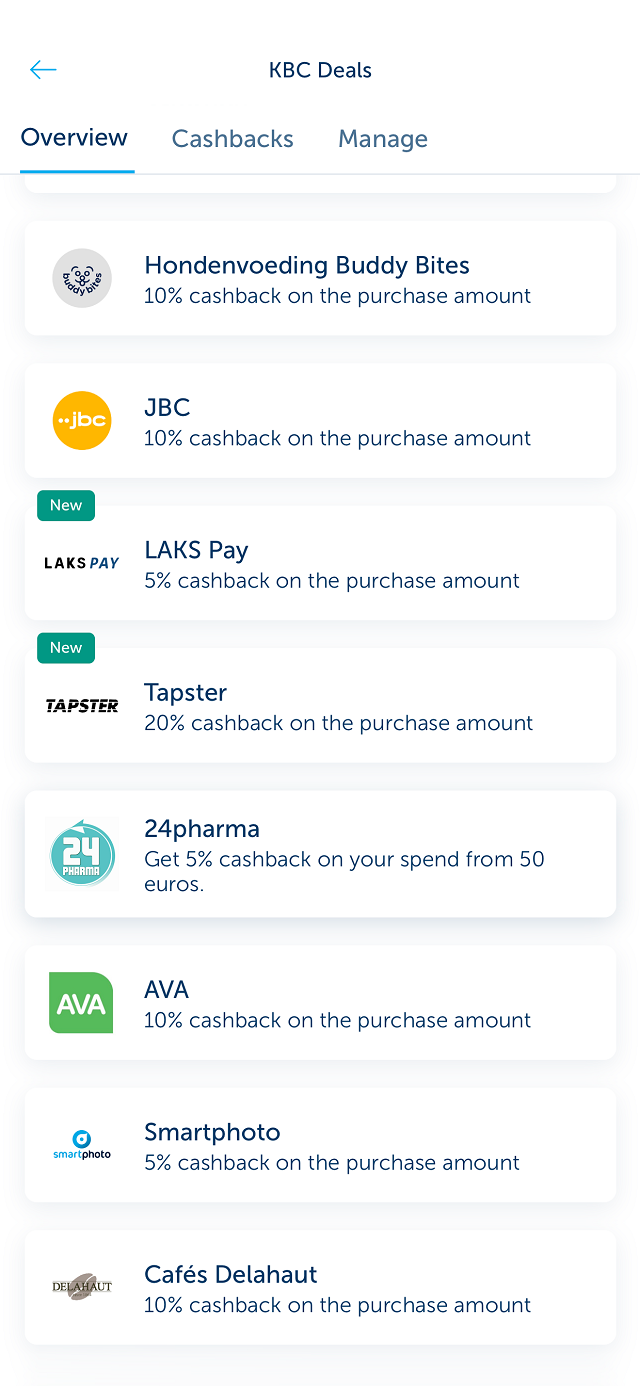Click the green AVA logo

(x=81, y=1003)
